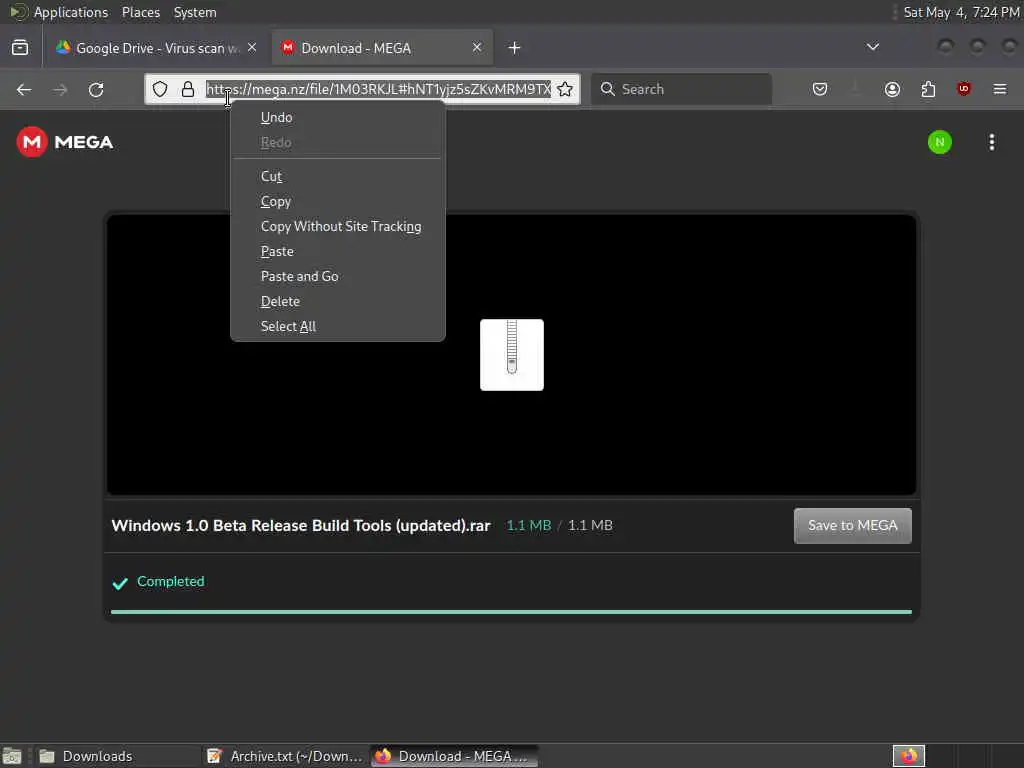This screenshot has width=1024, height=768.
Task: Click the padlock site security icon
Action: pyautogui.click(x=187, y=89)
